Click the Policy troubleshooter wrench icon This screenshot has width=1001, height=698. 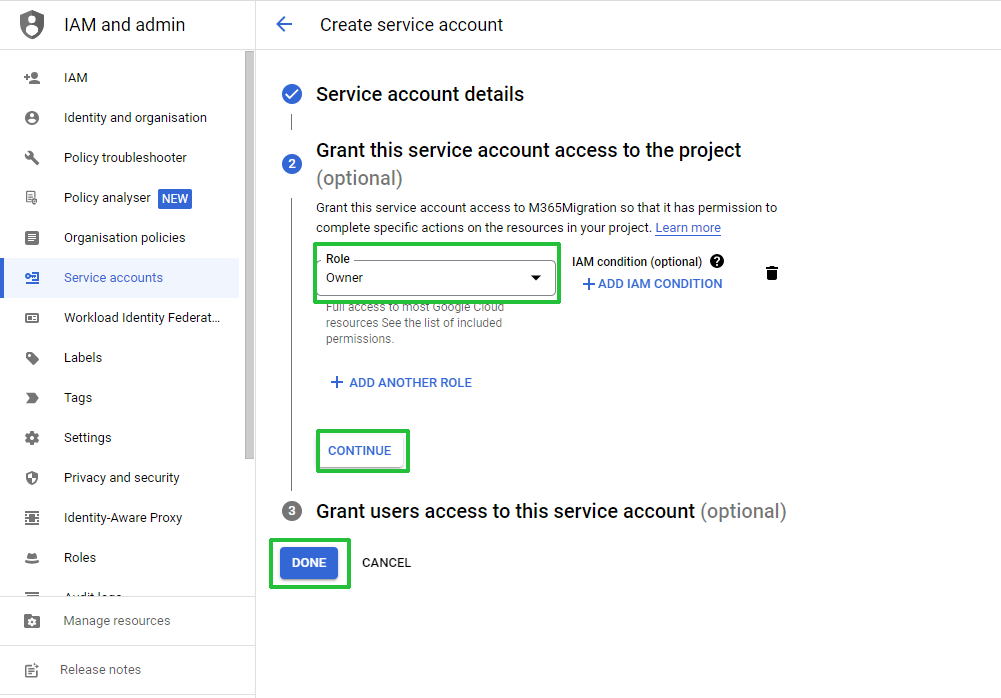coord(32,158)
